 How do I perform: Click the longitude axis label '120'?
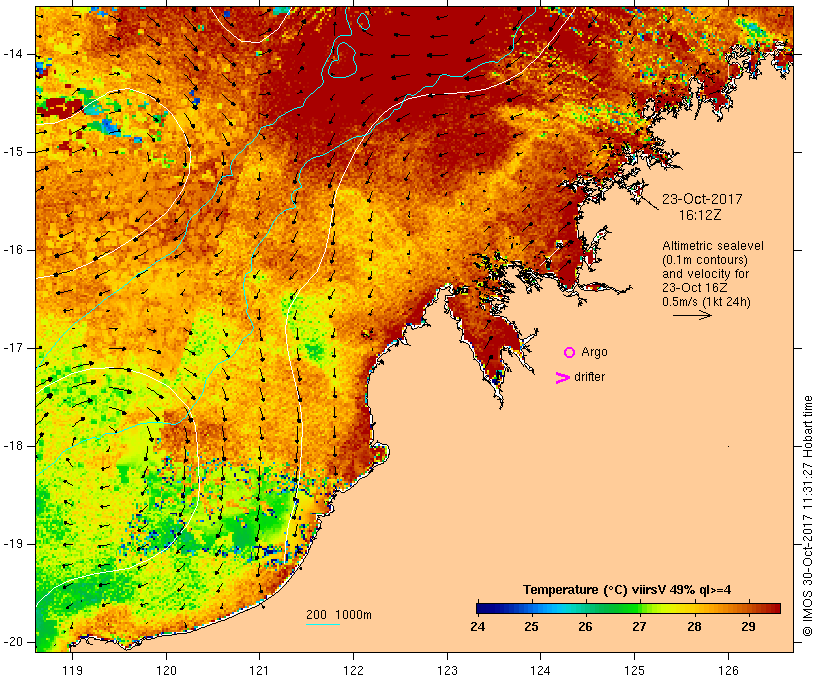pos(166,670)
